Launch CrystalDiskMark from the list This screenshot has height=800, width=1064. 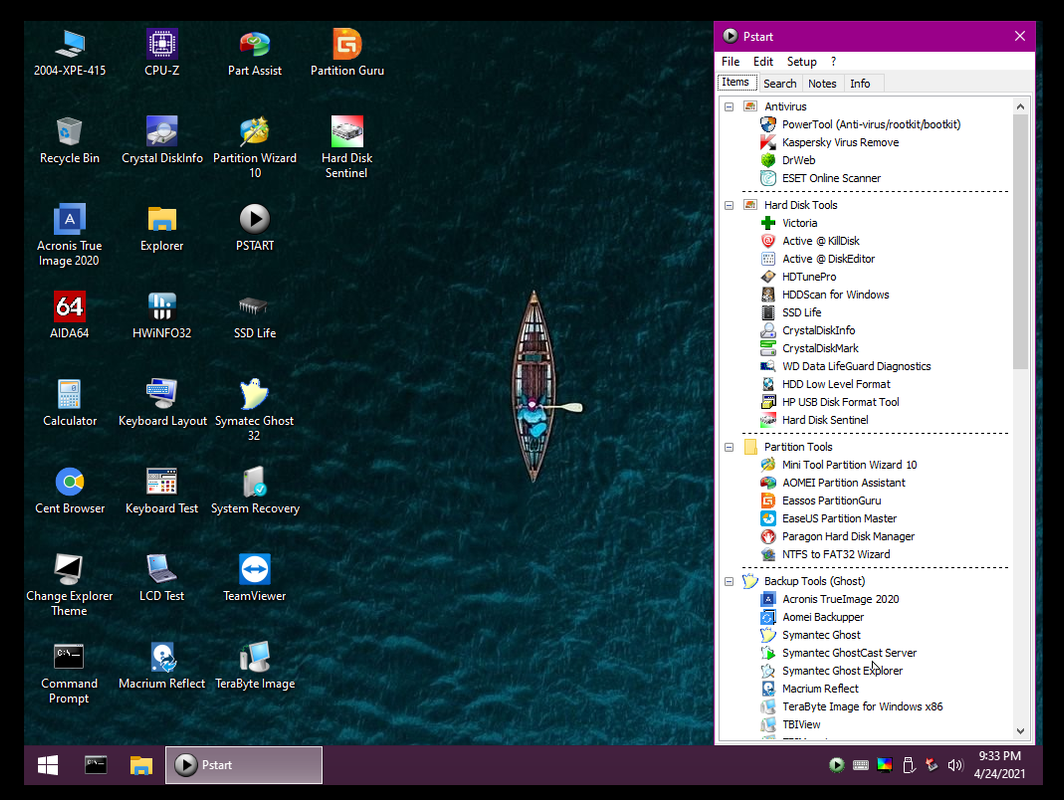[809, 348]
